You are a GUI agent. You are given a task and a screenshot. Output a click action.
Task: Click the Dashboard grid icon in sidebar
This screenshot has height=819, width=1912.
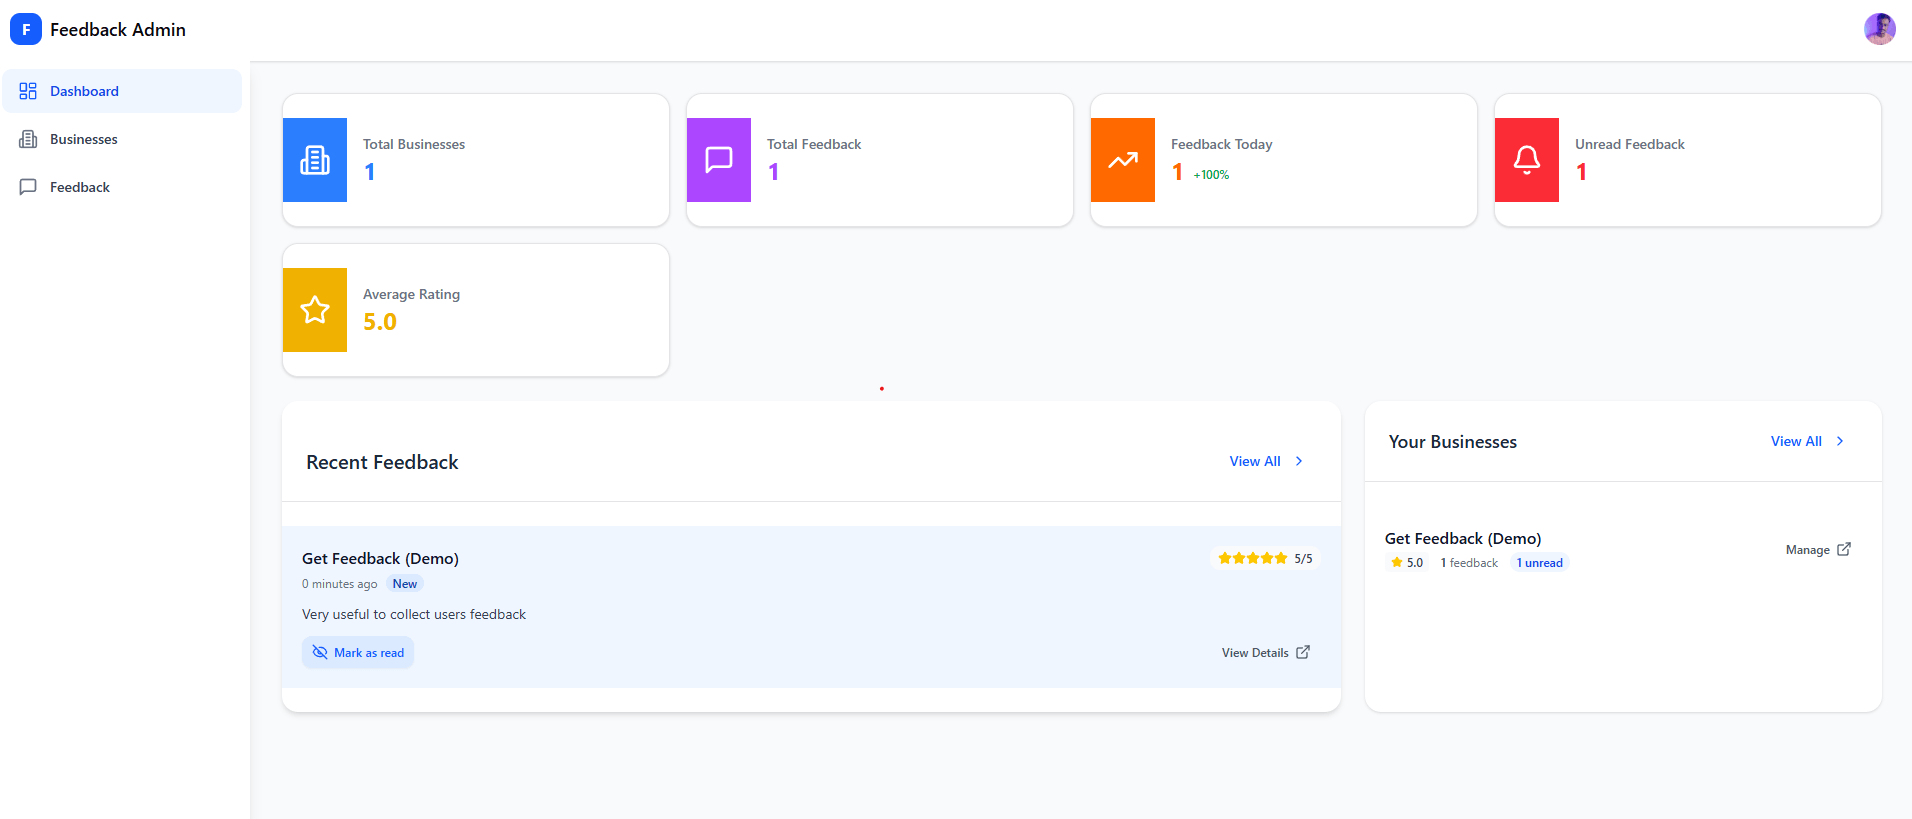click(28, 91)
